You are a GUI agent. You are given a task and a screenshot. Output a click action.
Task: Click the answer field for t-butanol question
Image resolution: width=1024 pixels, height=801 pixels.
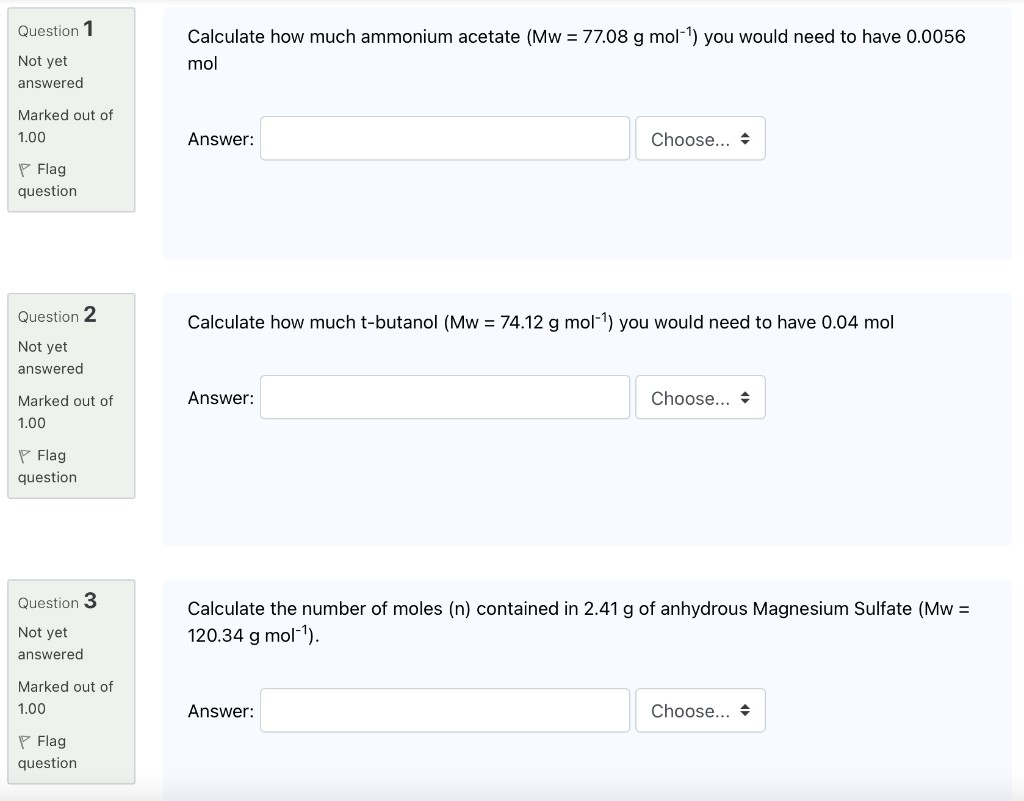[444, 397]
